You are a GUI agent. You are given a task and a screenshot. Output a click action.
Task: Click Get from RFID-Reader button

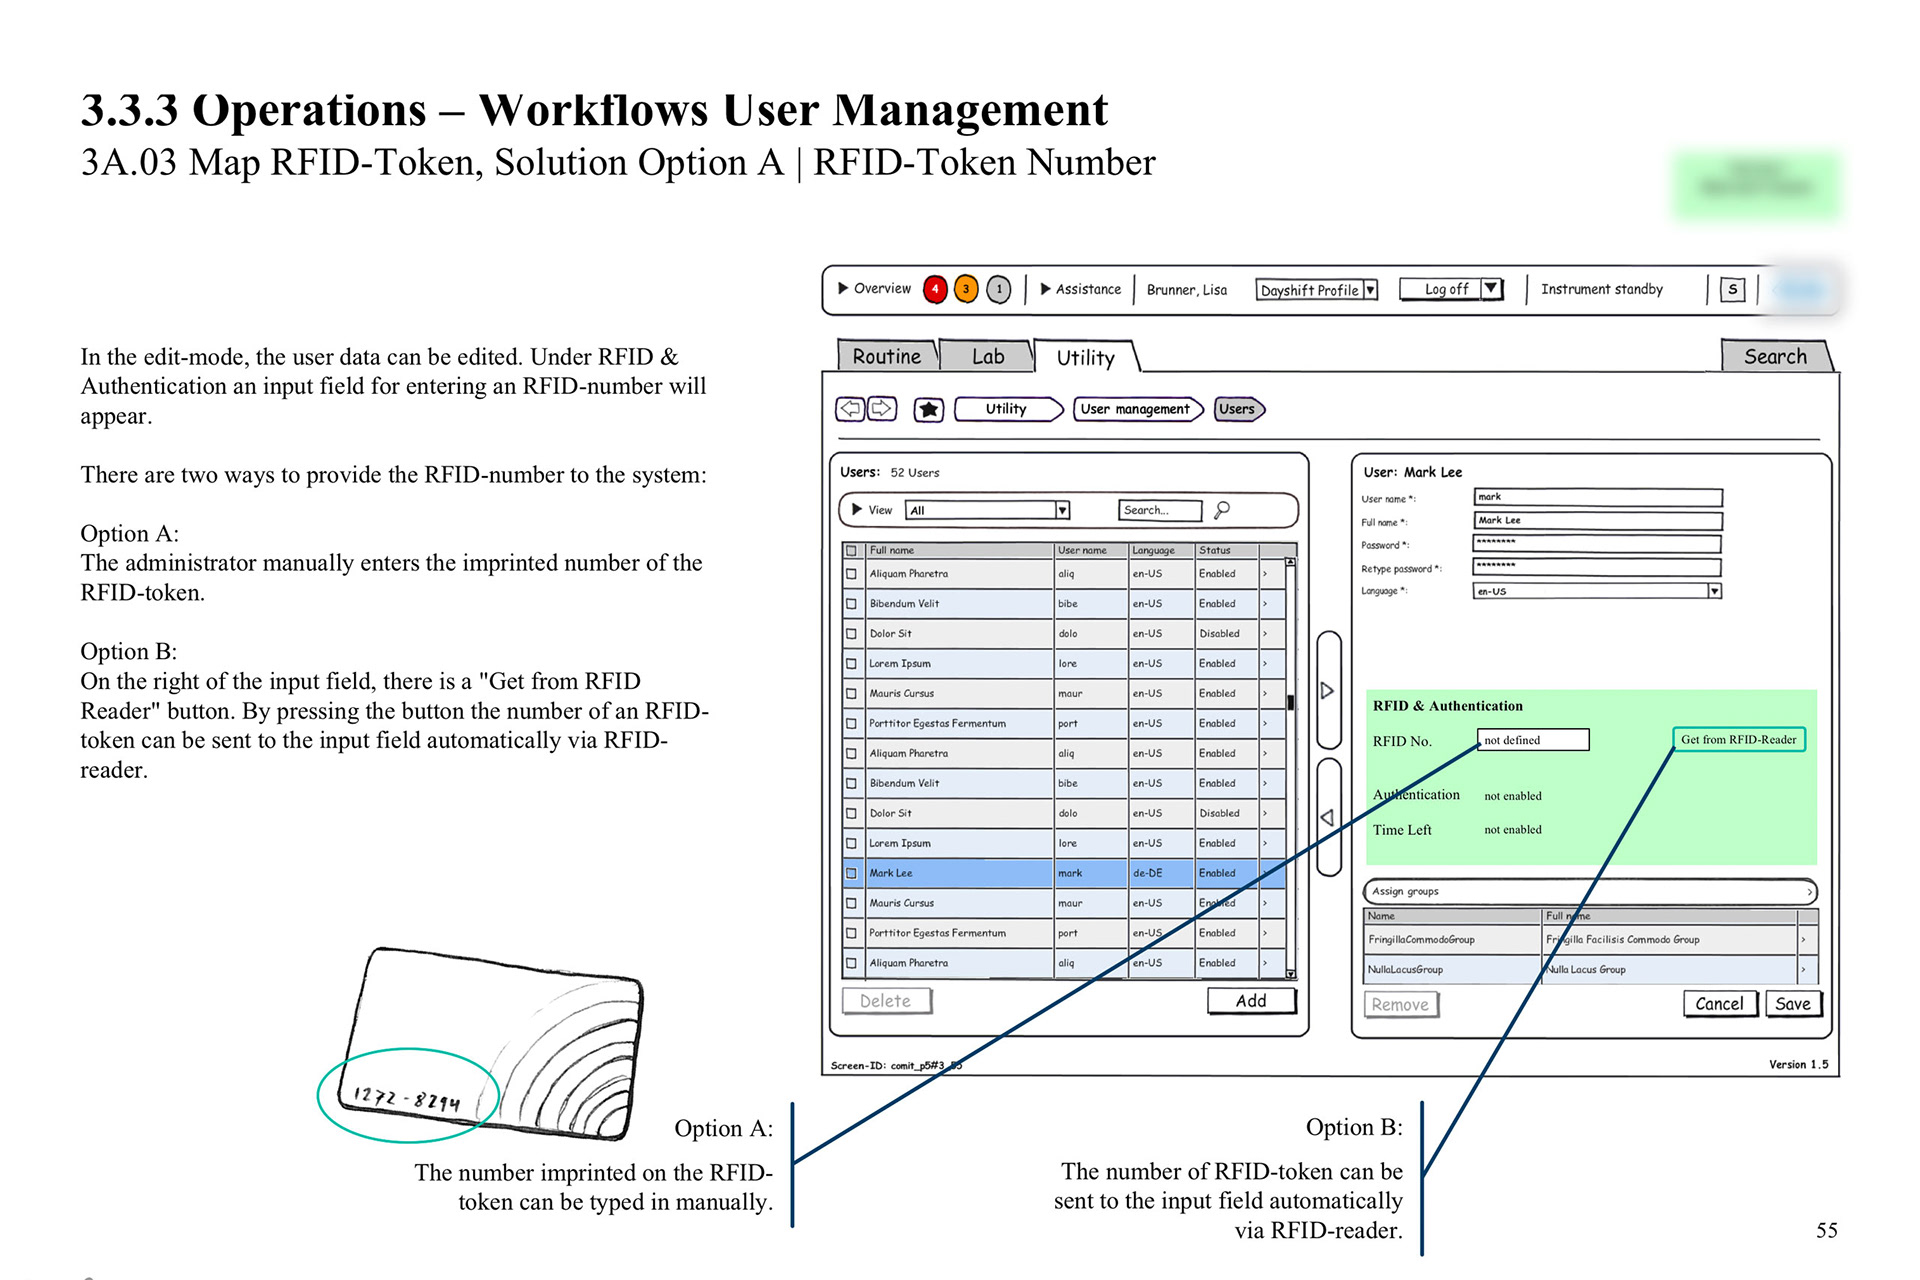[x=1739, y=740]
